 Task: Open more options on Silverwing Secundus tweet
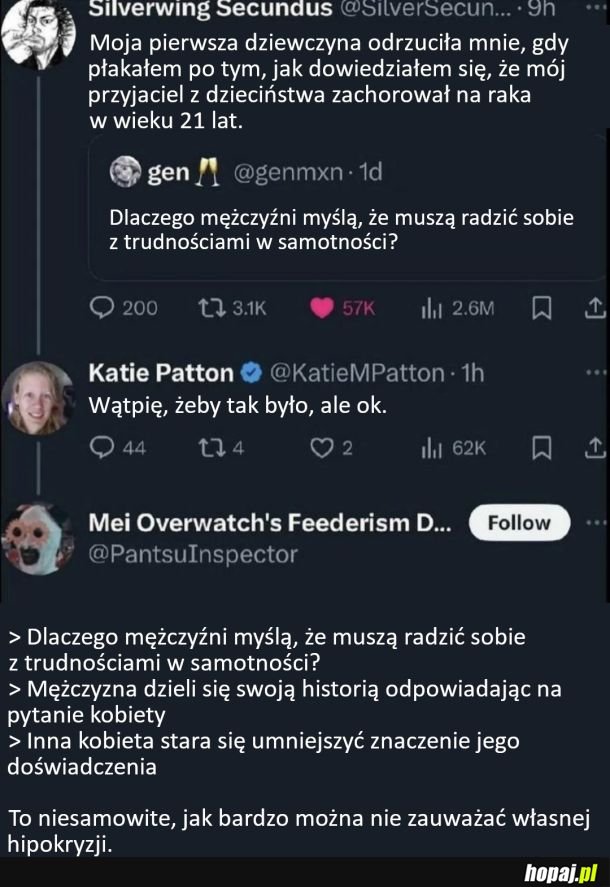coord(597,8)
